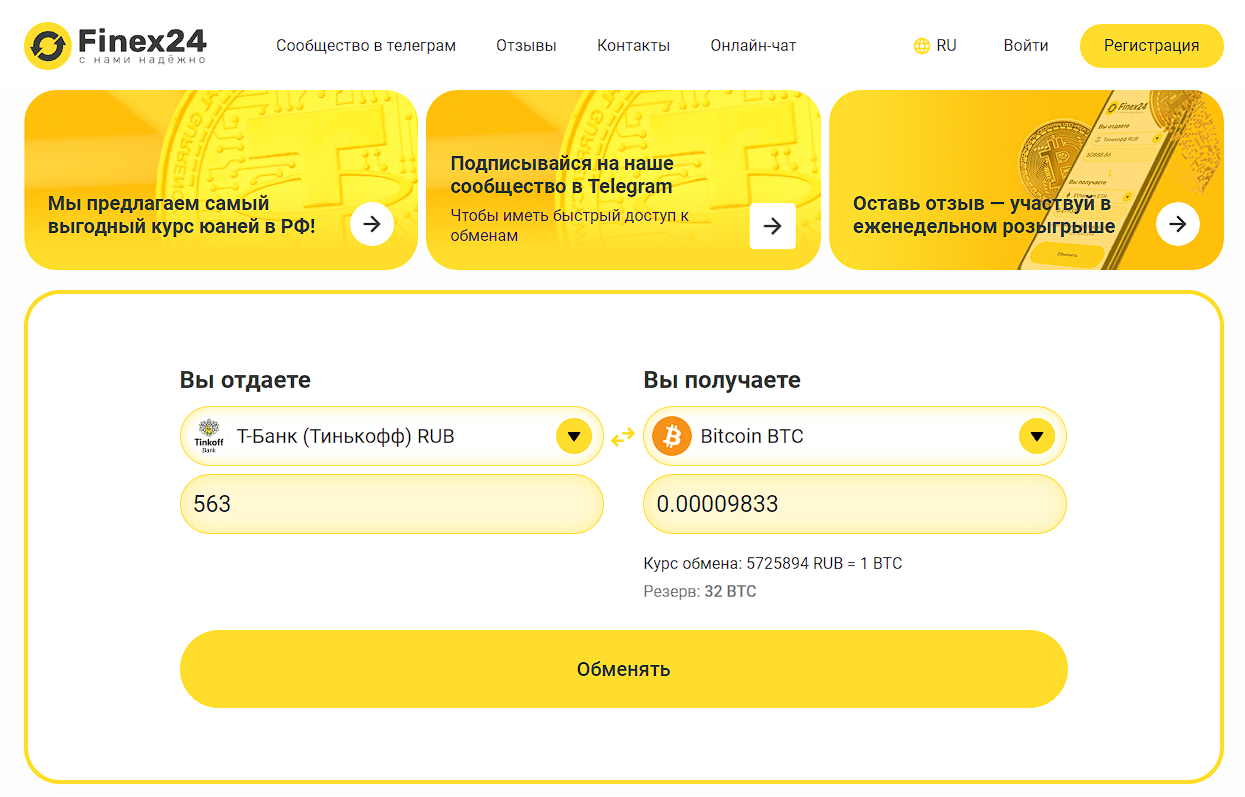The image size is (1245, 797).
Task: Click the globe language icon
Action: pos(922,46)
